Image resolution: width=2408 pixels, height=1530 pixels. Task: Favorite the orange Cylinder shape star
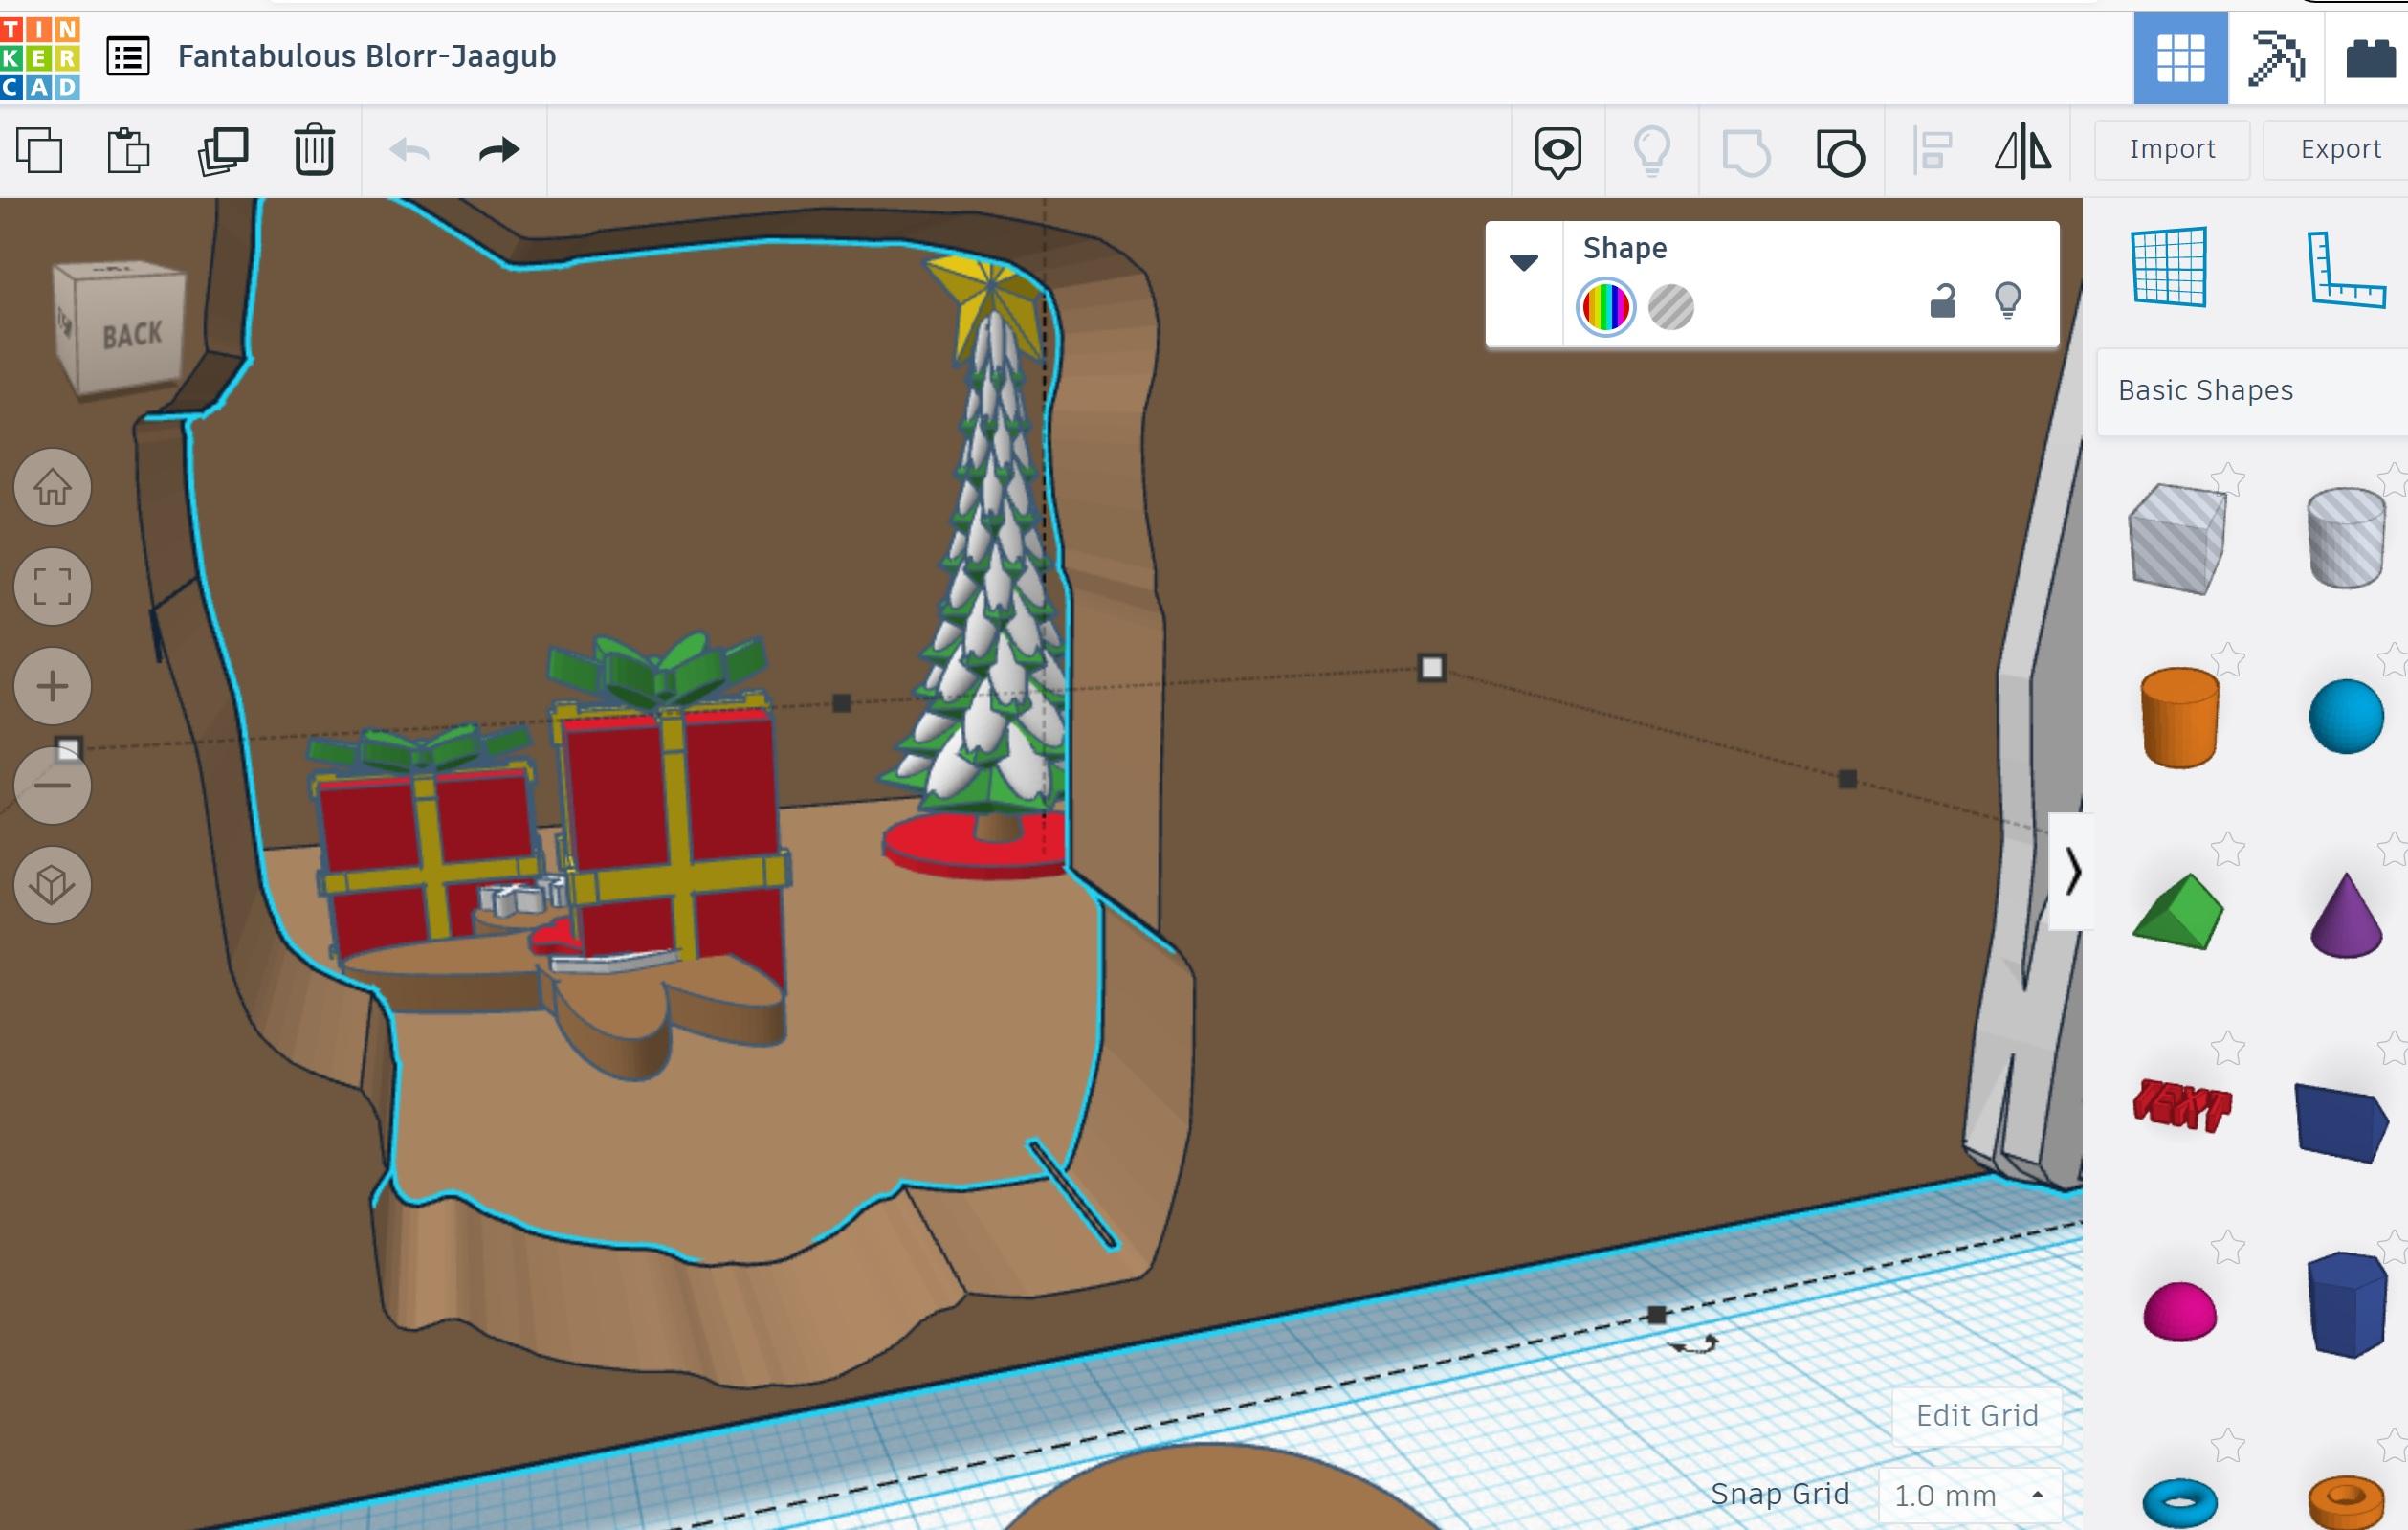[2228, 660]
